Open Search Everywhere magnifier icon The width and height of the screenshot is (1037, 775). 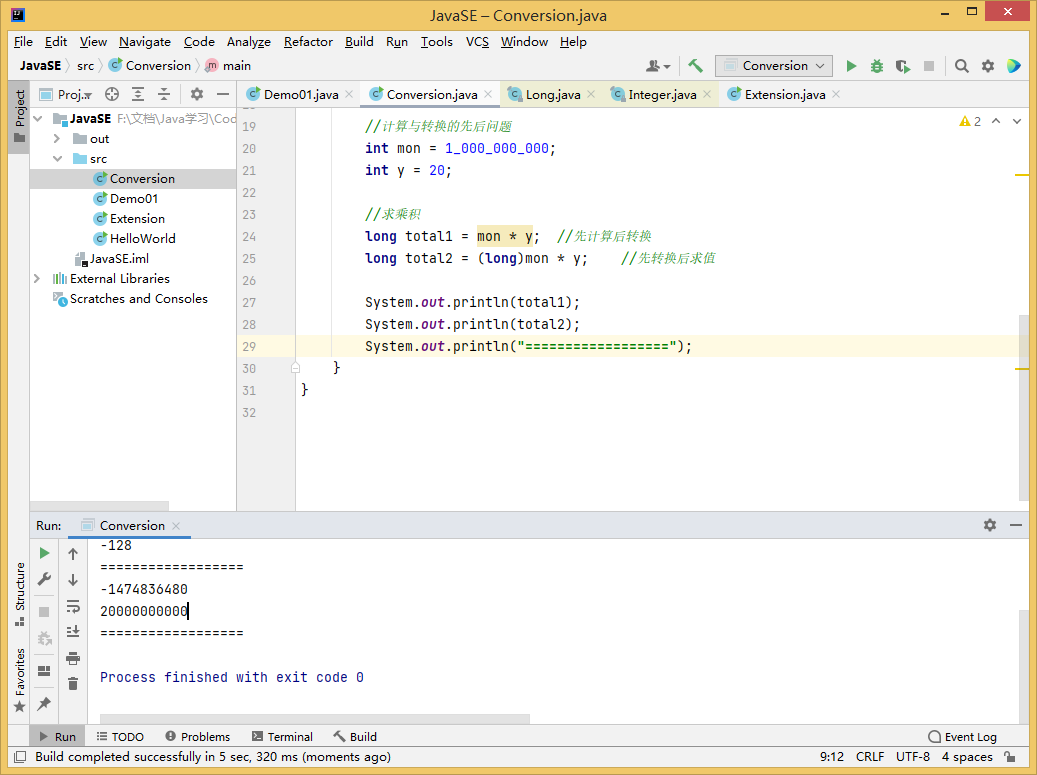tap(961, 66)
